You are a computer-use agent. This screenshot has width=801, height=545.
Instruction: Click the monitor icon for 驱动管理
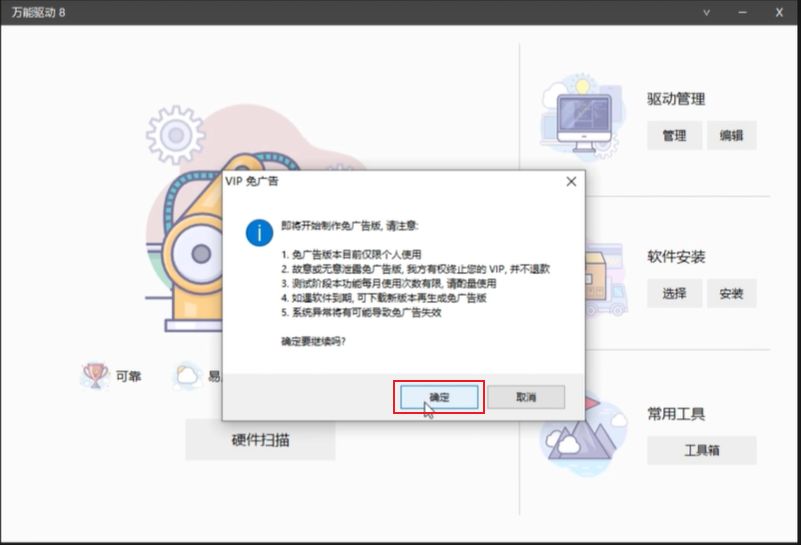click(x=582, y=119)
